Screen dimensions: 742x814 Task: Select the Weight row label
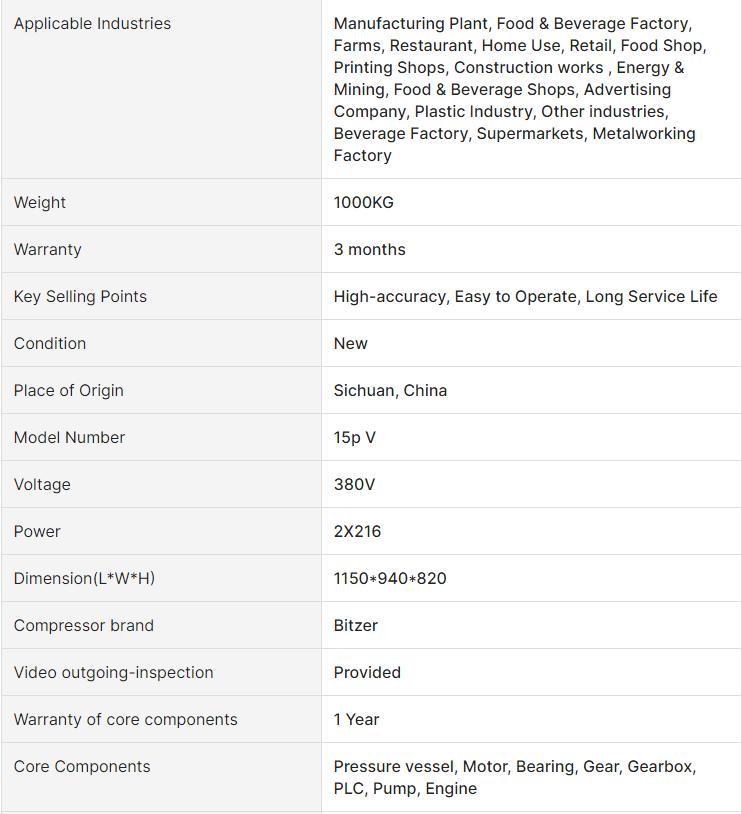[x=40, y=202]
